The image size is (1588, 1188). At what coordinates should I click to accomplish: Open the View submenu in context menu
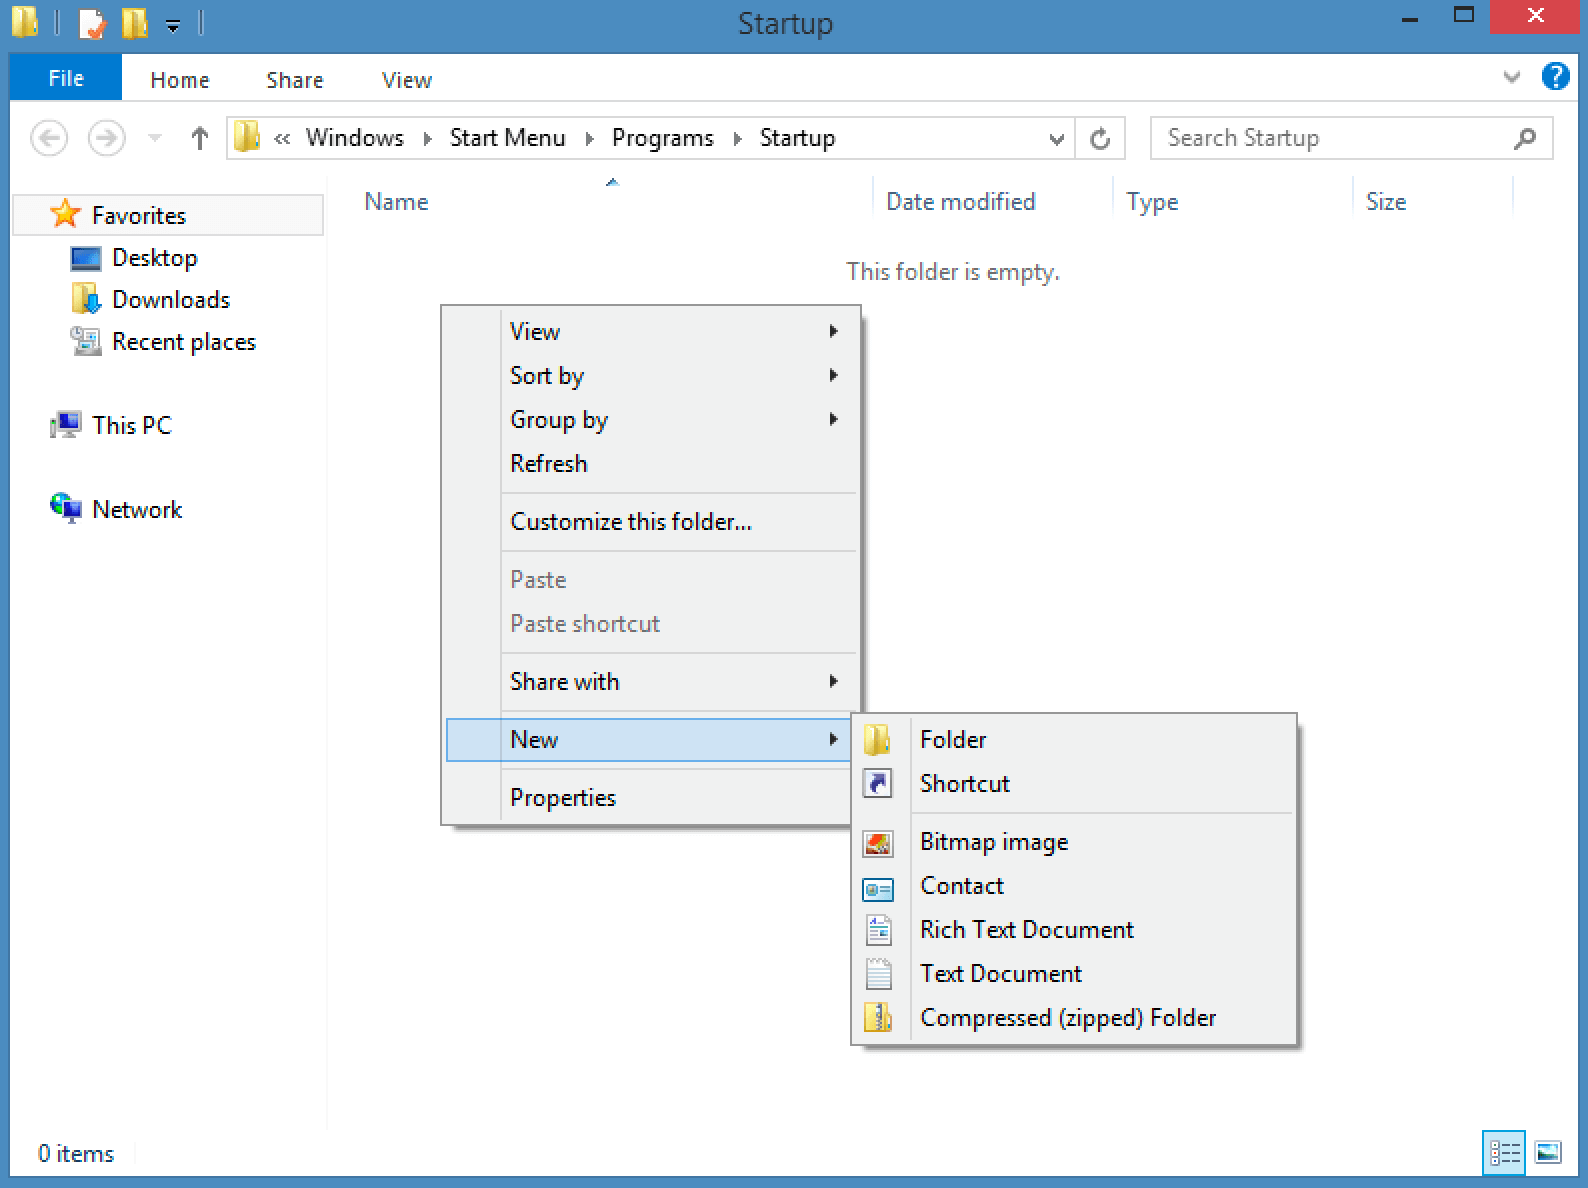coord(651,331)
